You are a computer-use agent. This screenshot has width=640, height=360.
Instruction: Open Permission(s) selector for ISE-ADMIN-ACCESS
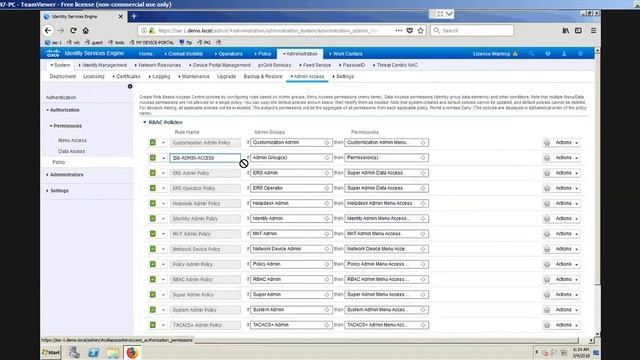(386, 158)
